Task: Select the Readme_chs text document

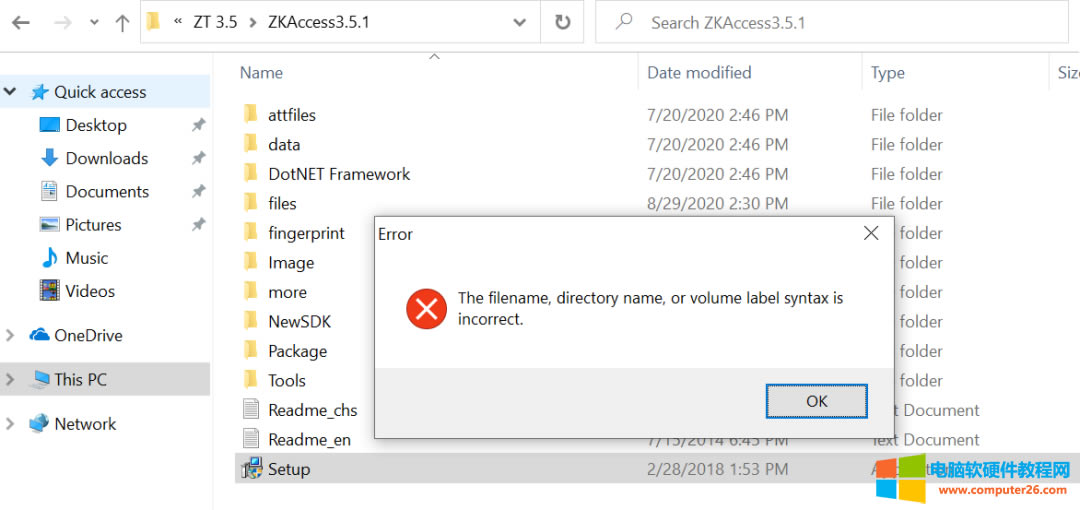Action: point(312,410)
